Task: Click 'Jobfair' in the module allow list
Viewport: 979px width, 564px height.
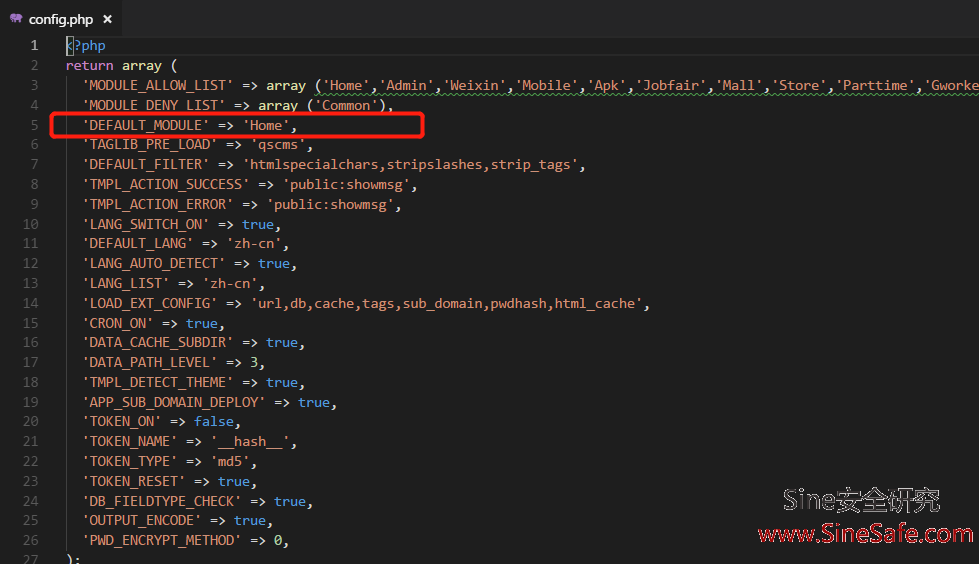Action: (671, 86)
